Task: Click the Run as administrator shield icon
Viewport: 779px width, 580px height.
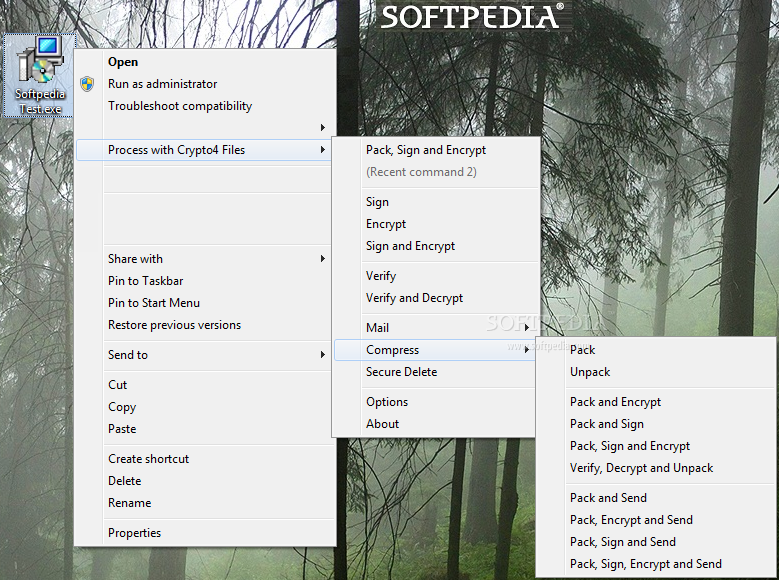Action: (x=87, y=84)
